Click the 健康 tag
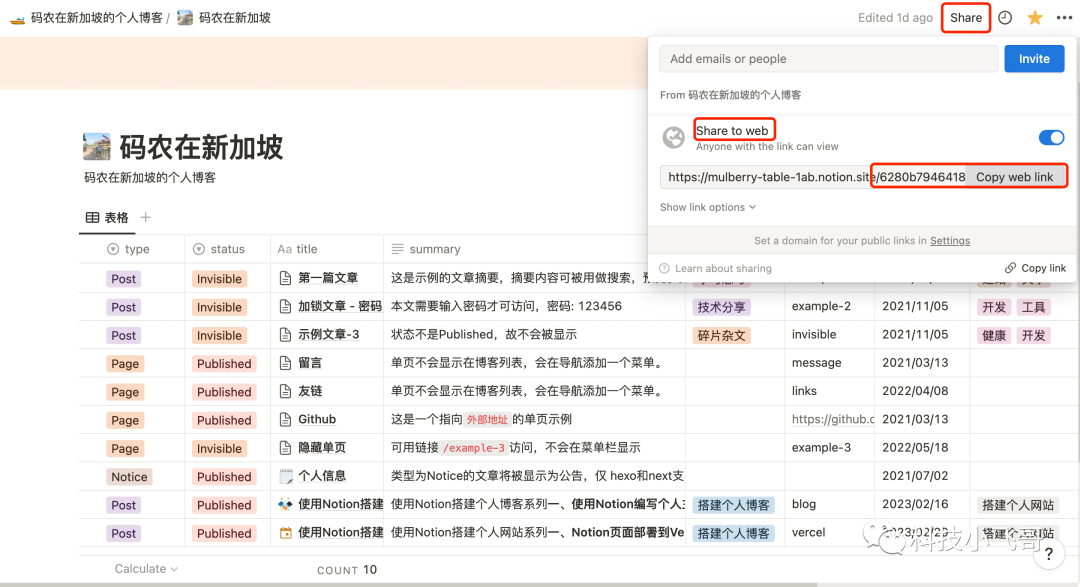1080x587 pixels. (x=994, y=336)
